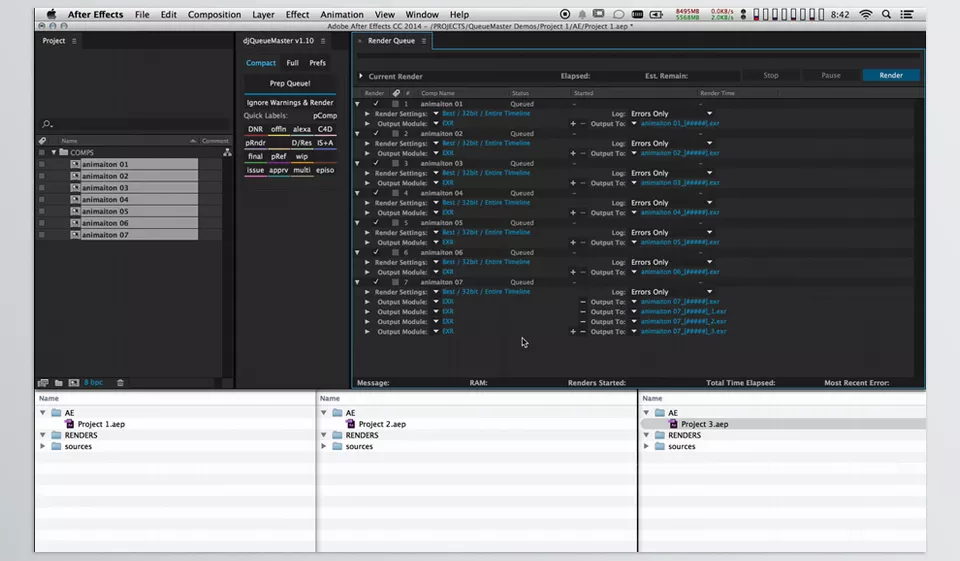Toggle render checkbox for animaiton 06

pos(376,252)
